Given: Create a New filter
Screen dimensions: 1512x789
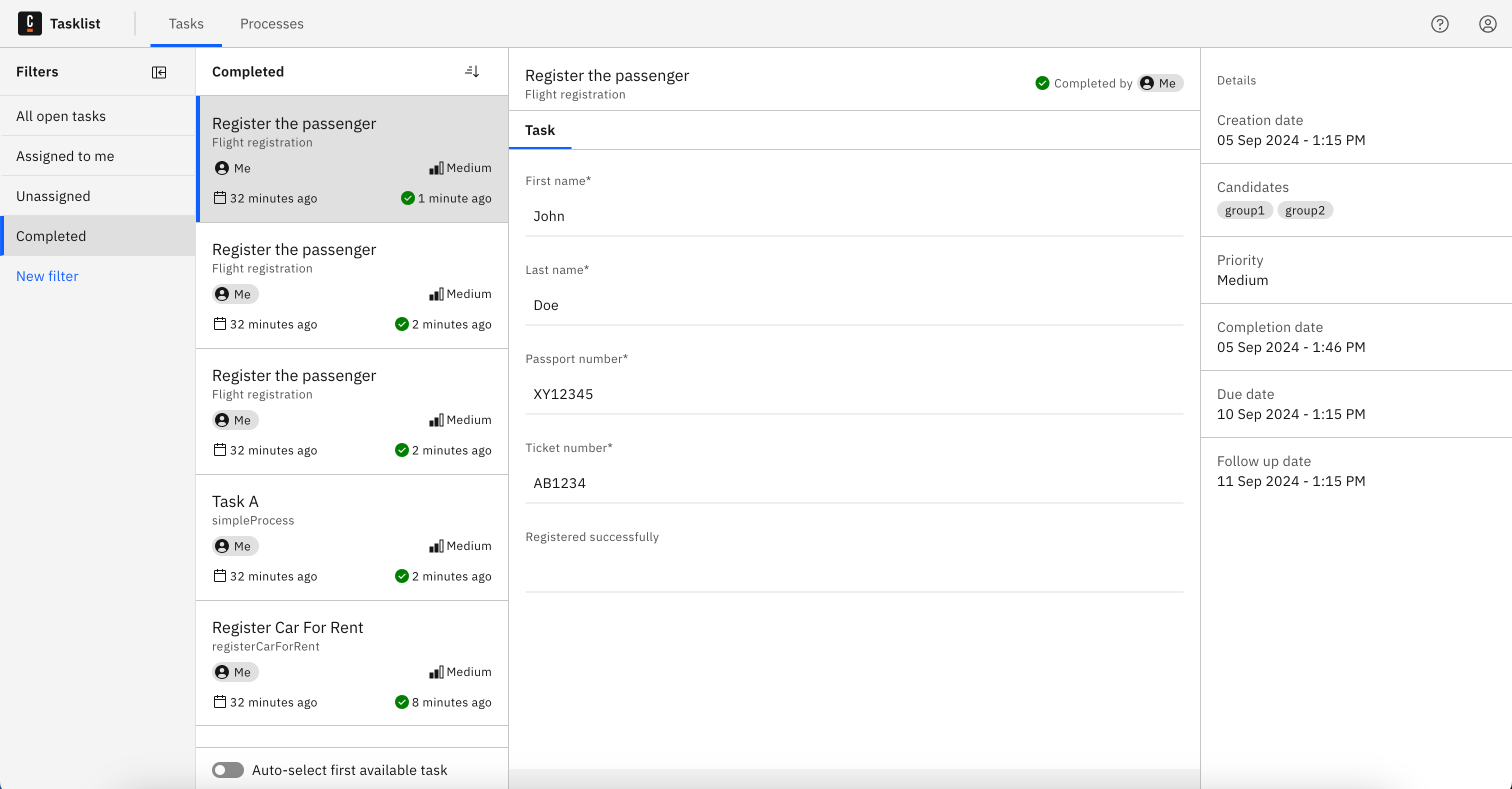Looking at the screenshot, I should [x=47, y=276].
